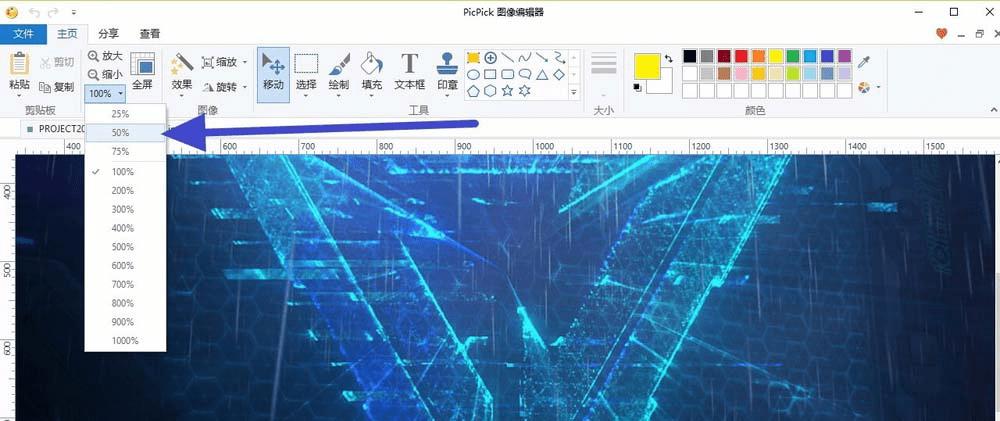Screen dimensions: 1000x421
Task: Select the purple palette swatch
Action: click(x=844, y=56)
